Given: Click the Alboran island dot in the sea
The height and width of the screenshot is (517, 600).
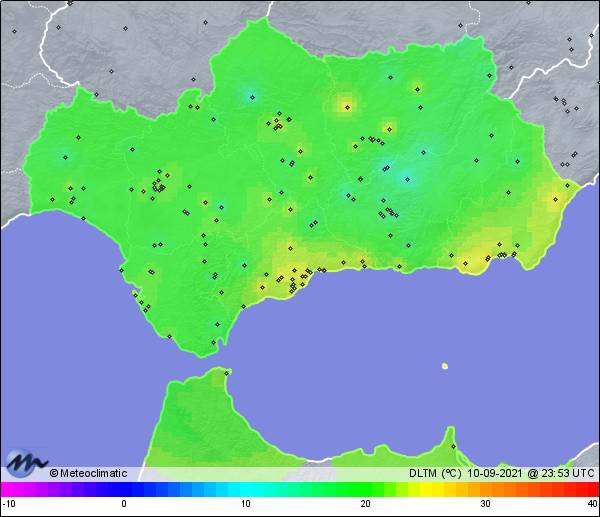Looking at the screenshot, I should pos(446,366).
